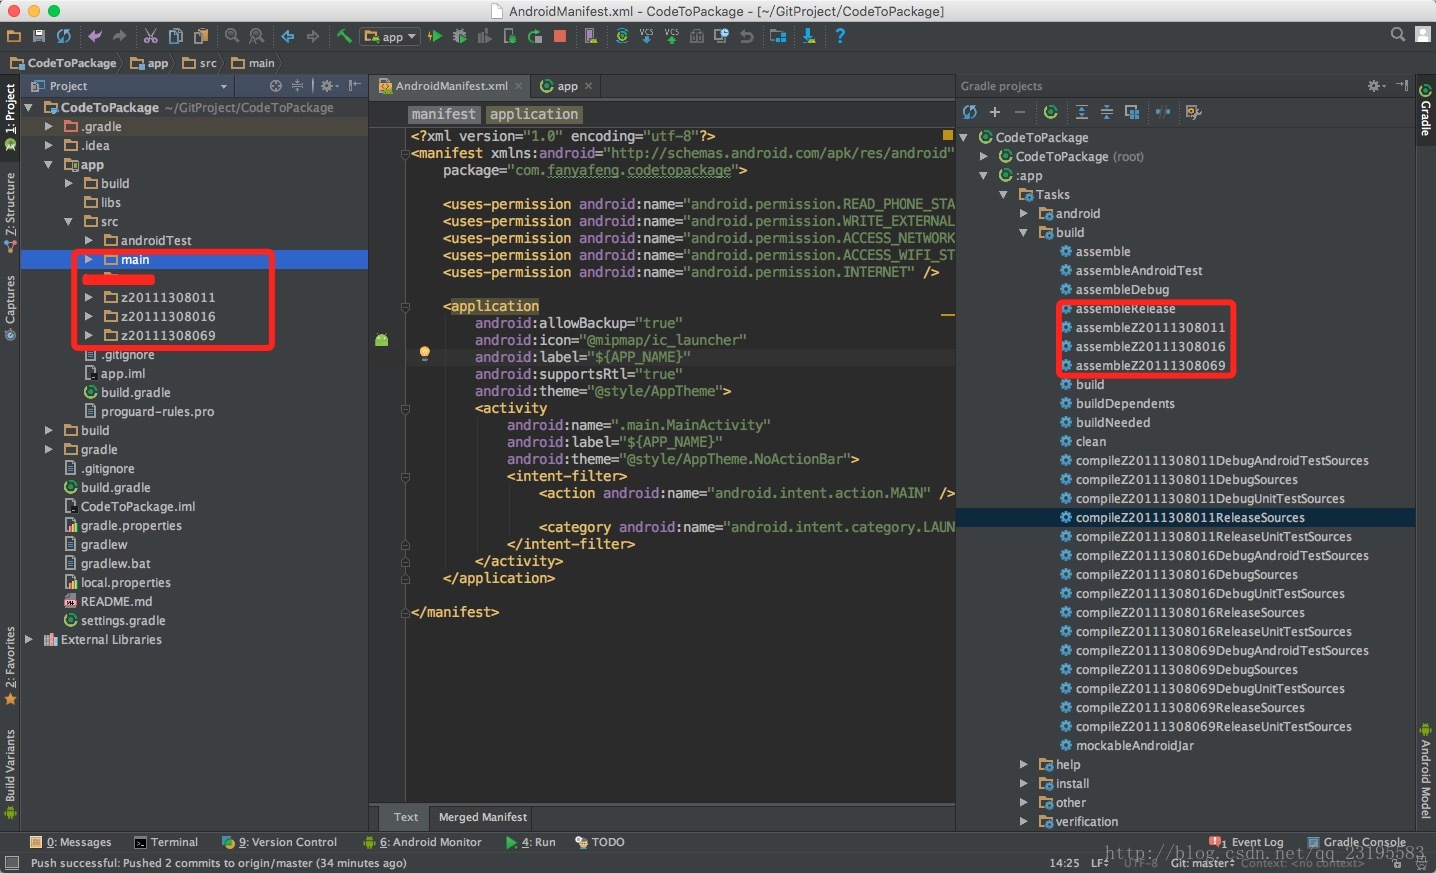
Task: Click the Attach Gradle project plus icon
Action: click(x=995, y=112)
